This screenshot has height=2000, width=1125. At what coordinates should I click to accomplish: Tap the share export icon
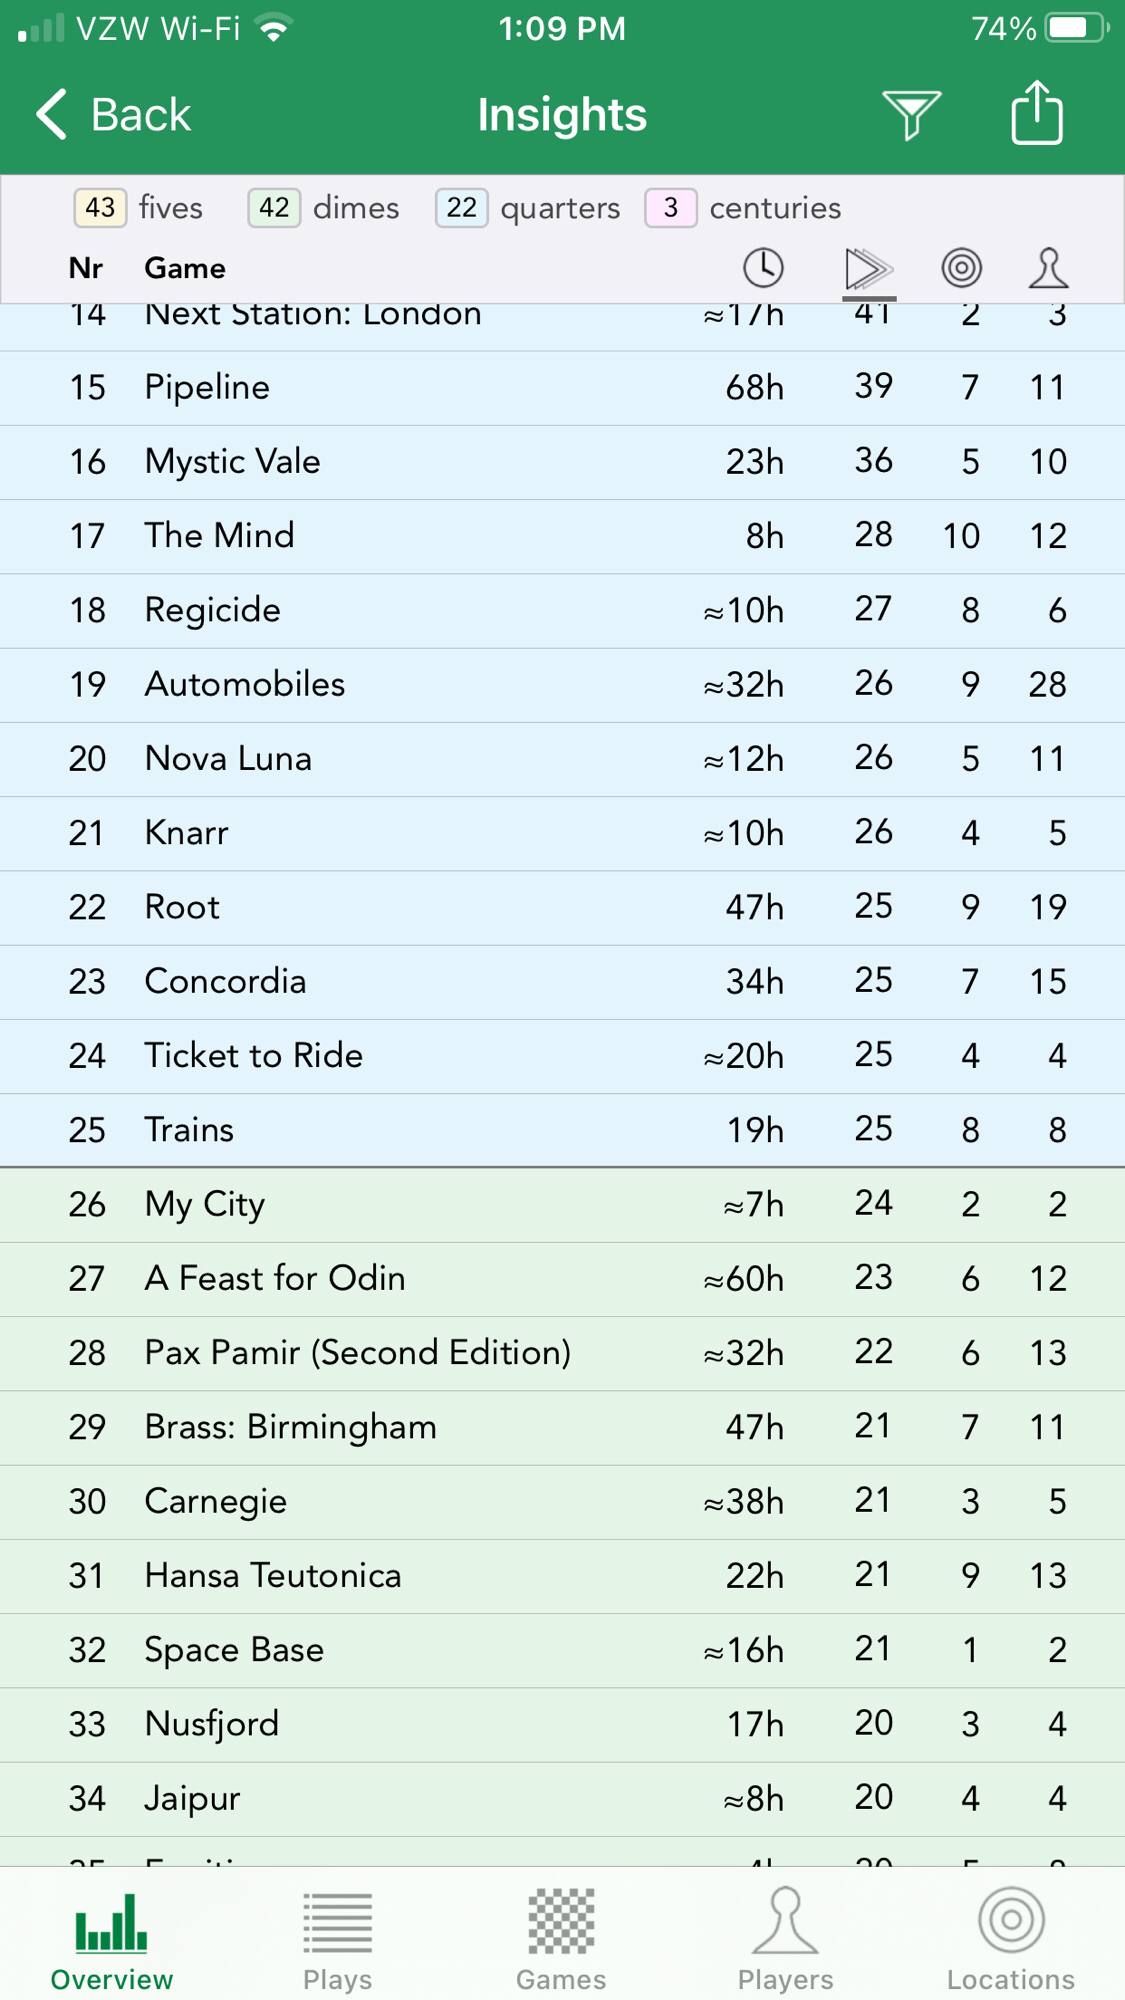click(1036, 112)
